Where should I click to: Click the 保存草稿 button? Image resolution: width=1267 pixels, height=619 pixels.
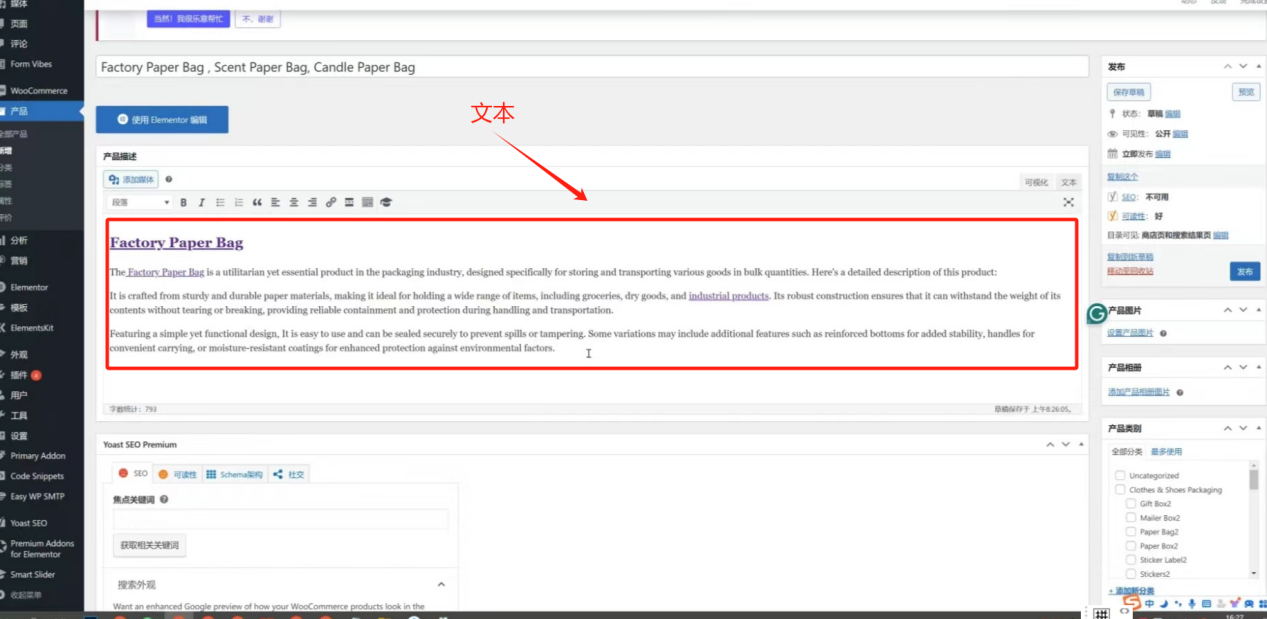click(x=1129, y=92)
